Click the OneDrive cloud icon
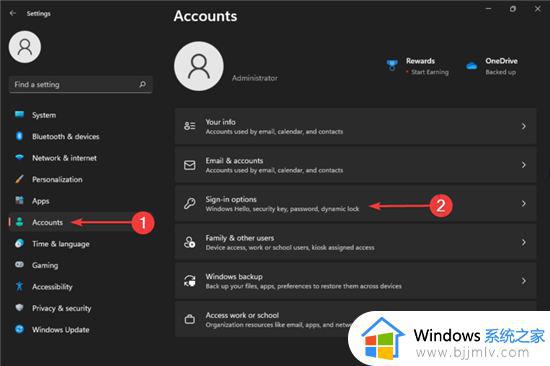The width and height of the screenshot is (550, 366). click(x=471, y=66)
